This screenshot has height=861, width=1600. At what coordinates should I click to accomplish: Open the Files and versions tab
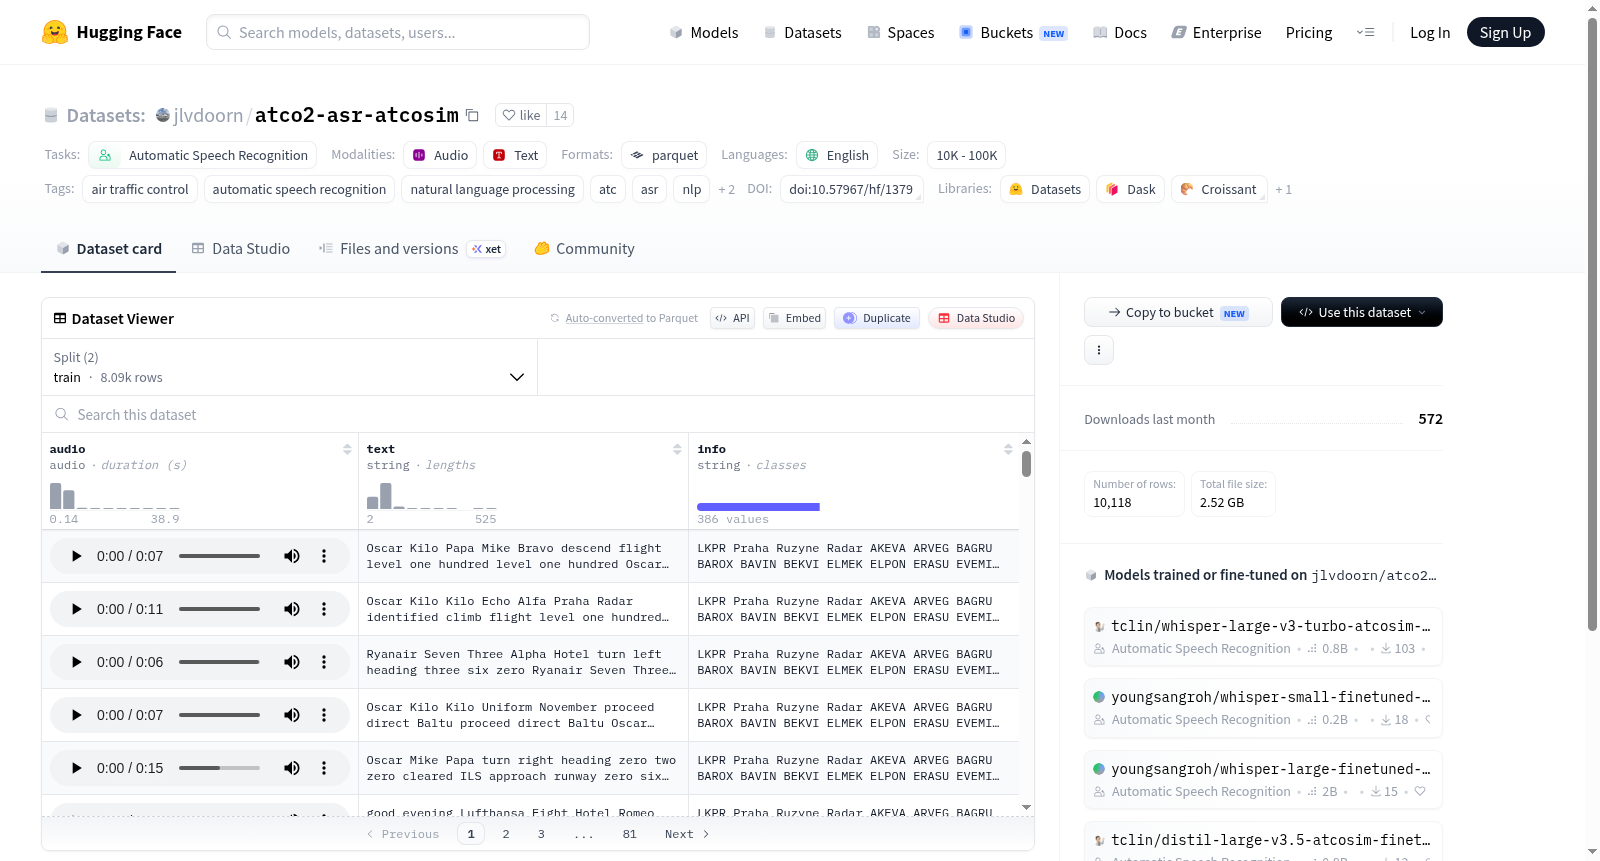(412, 249)
